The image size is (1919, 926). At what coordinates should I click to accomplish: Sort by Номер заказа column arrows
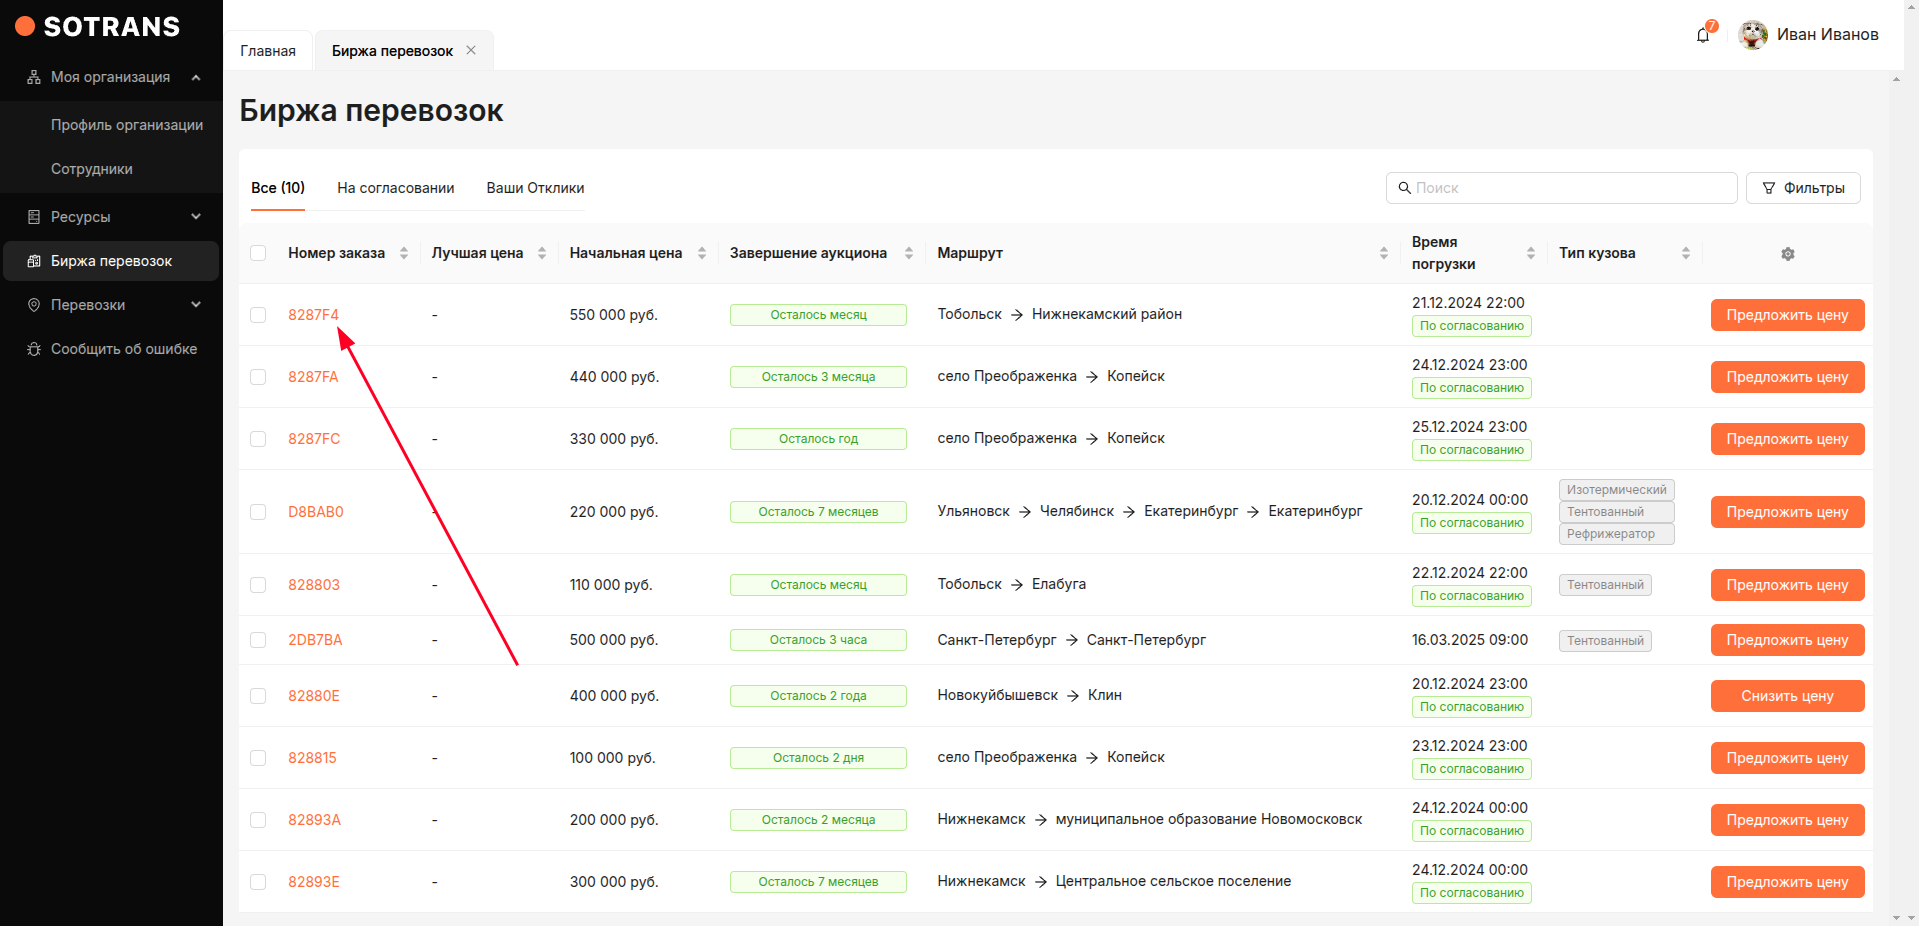(x=404, y=254)
